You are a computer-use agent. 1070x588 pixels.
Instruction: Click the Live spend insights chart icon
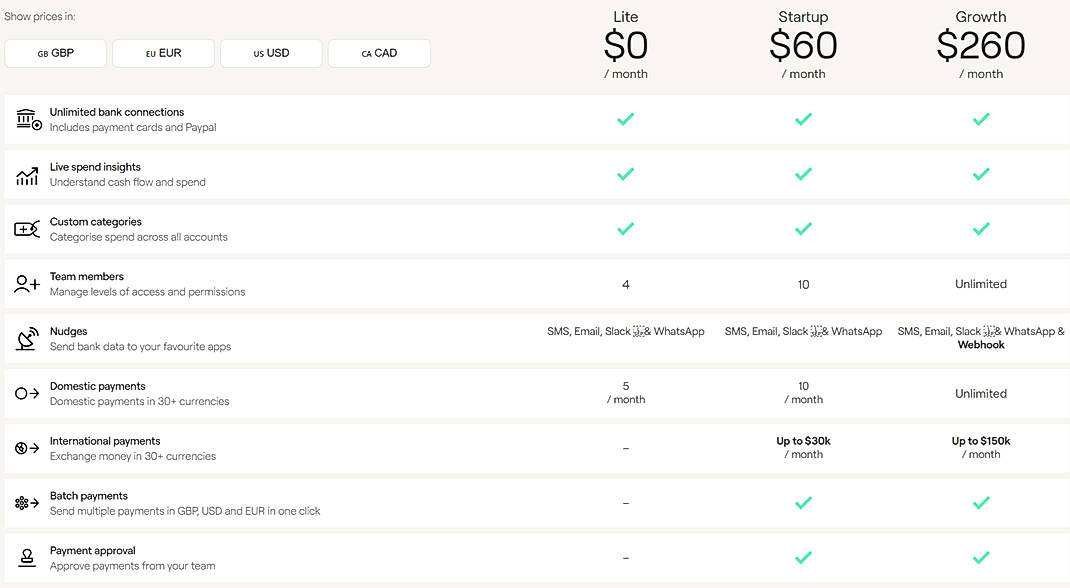pos(27,175)
